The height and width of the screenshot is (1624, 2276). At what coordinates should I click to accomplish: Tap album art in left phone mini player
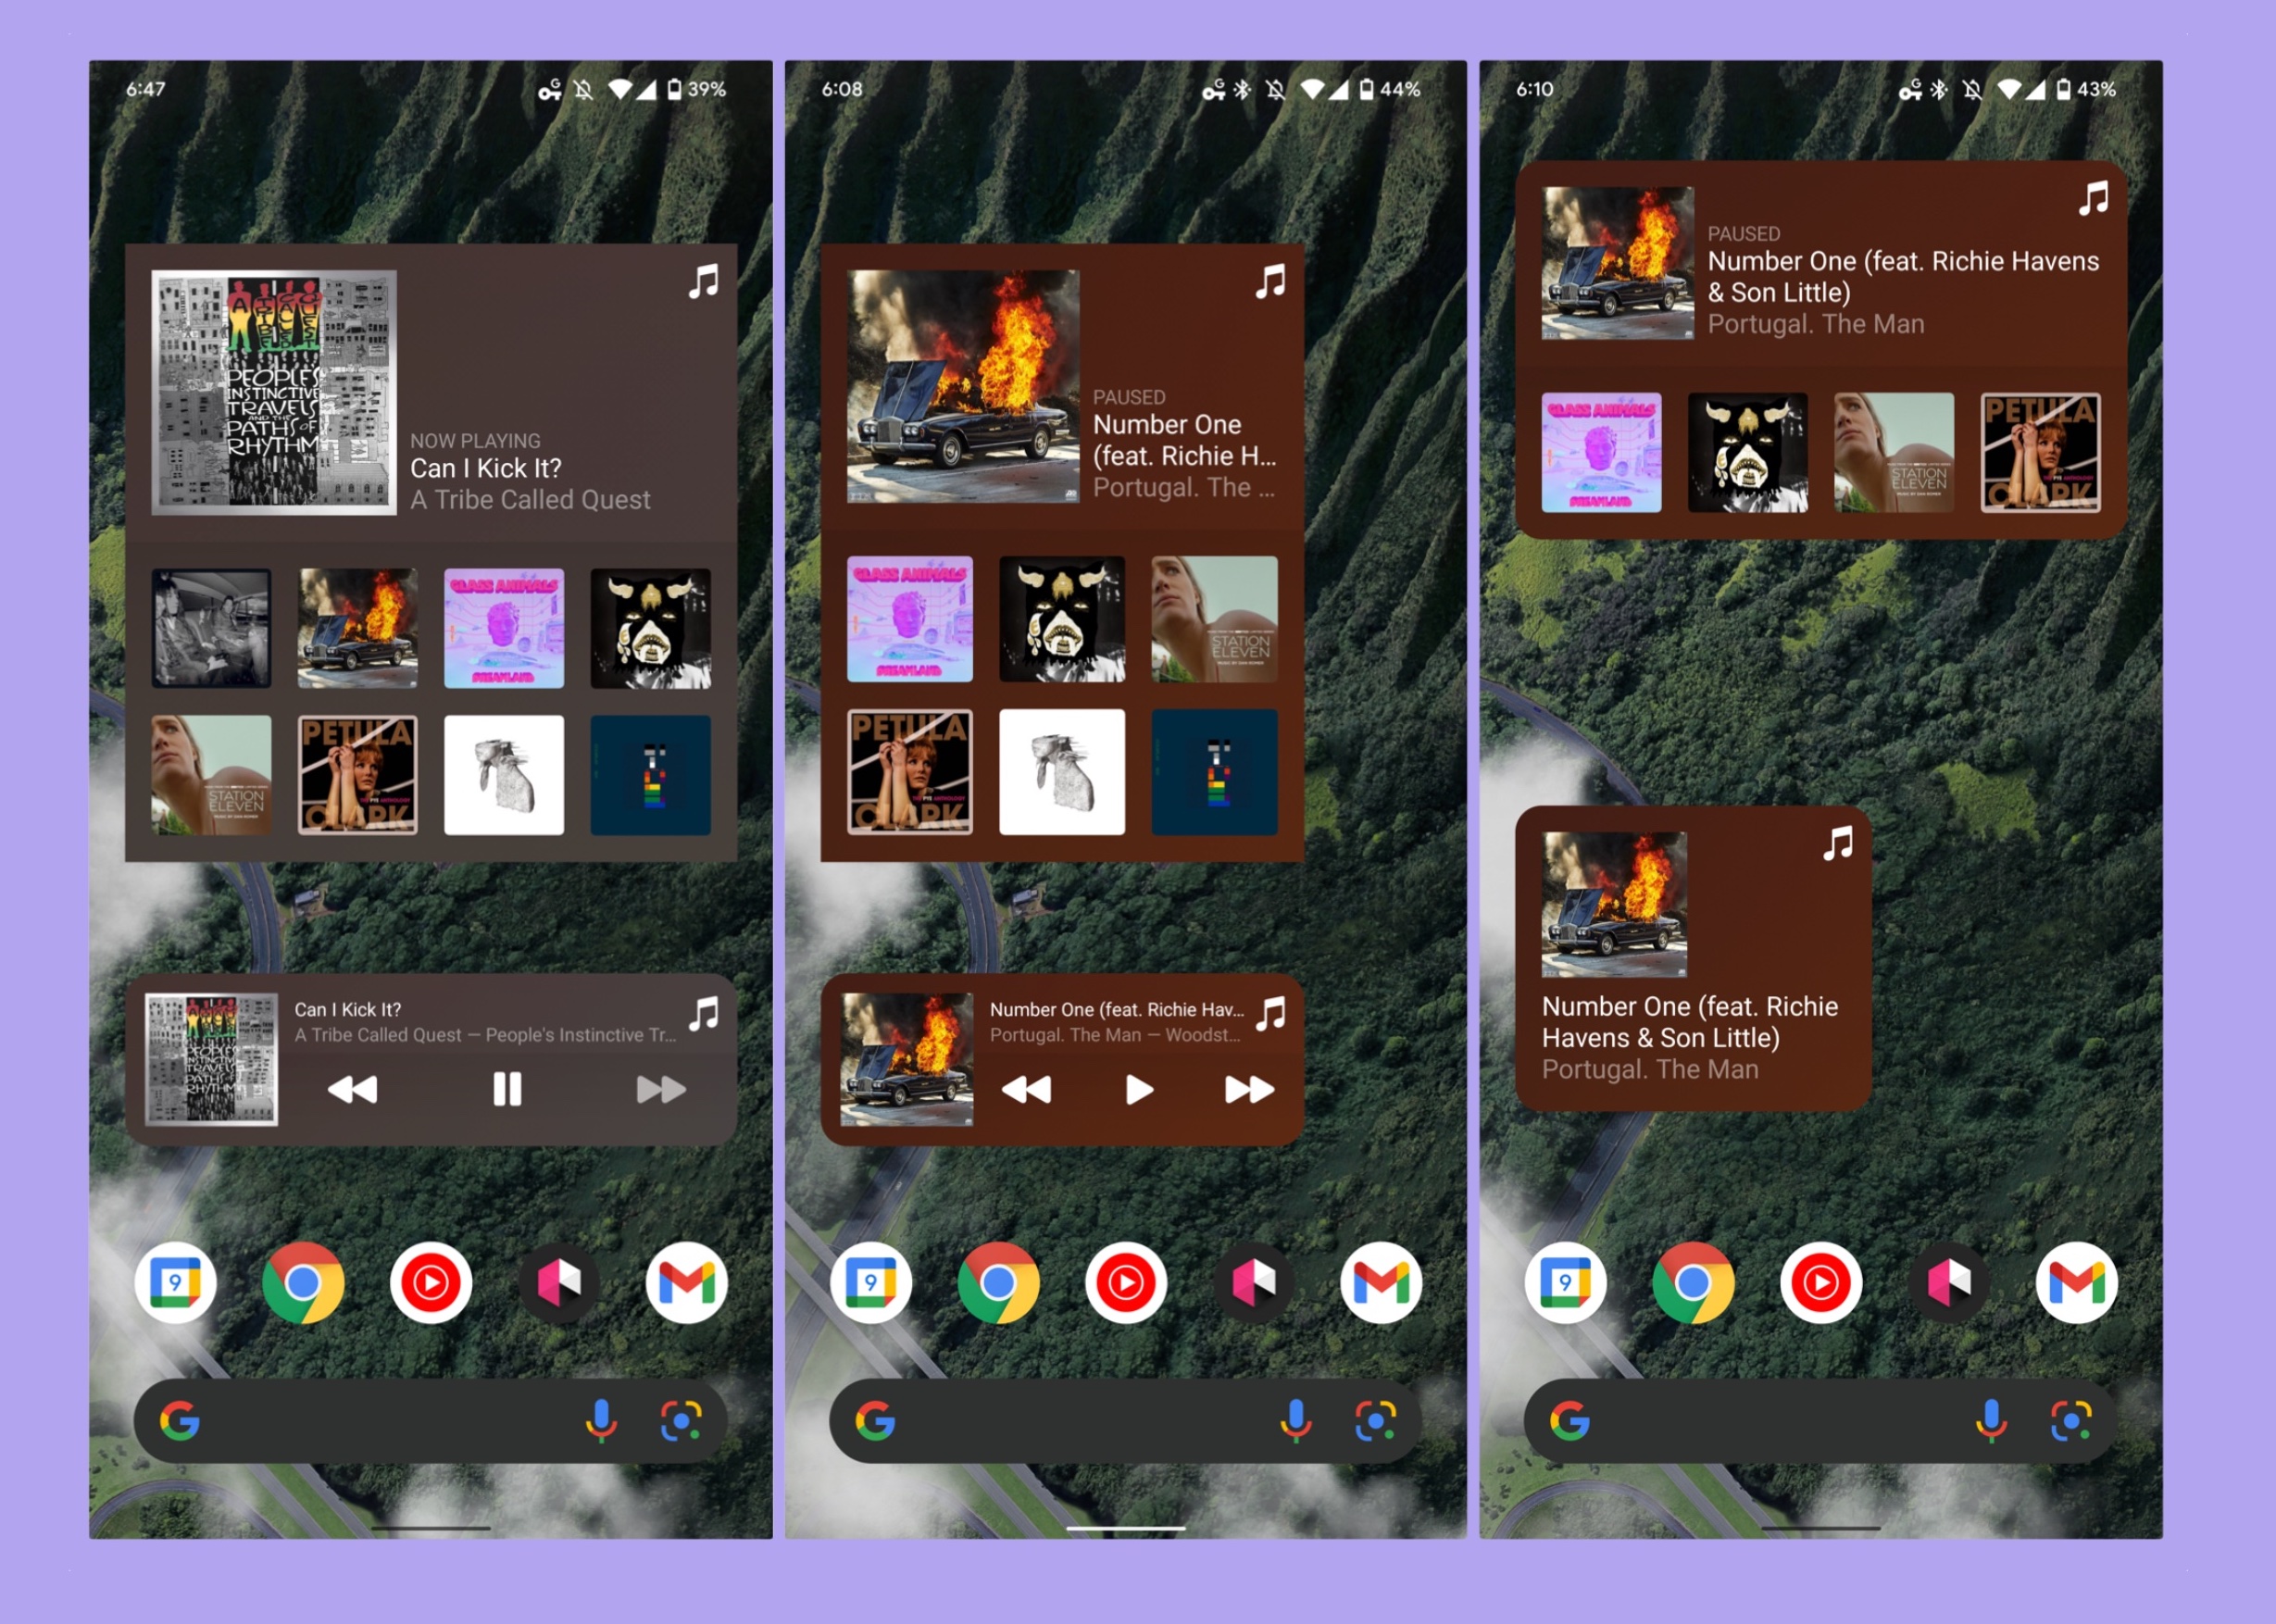coord(211,1059)
